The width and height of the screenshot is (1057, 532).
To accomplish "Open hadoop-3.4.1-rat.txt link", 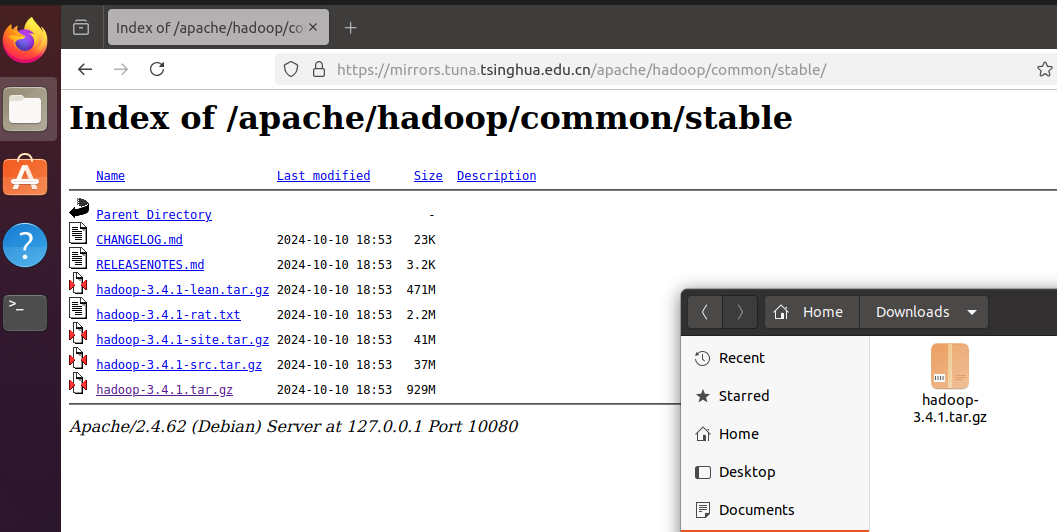I will pyautogui.click(x=169, y=314).
